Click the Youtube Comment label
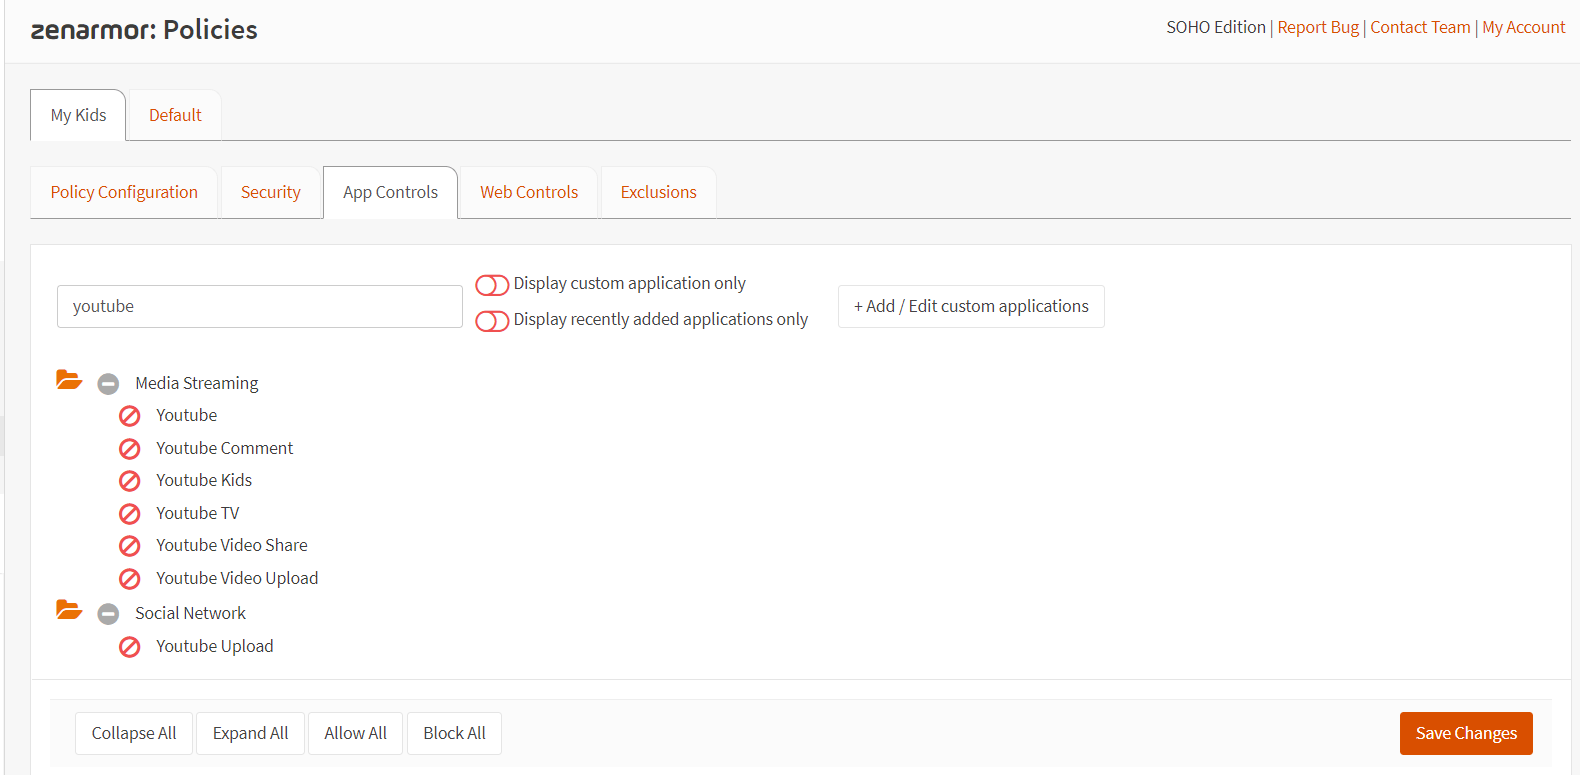Screen dimensions: 1580x775 coord(225,448)
